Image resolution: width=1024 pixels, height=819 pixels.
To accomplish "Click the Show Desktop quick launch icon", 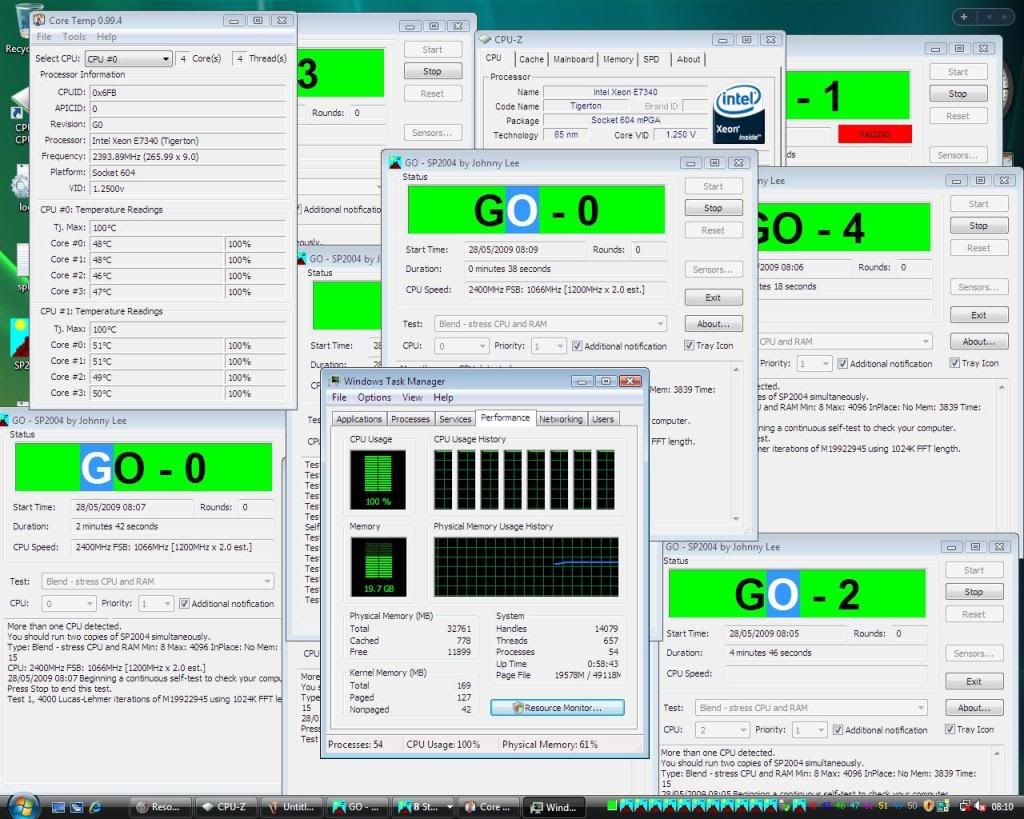I will (x=58, y=807).
